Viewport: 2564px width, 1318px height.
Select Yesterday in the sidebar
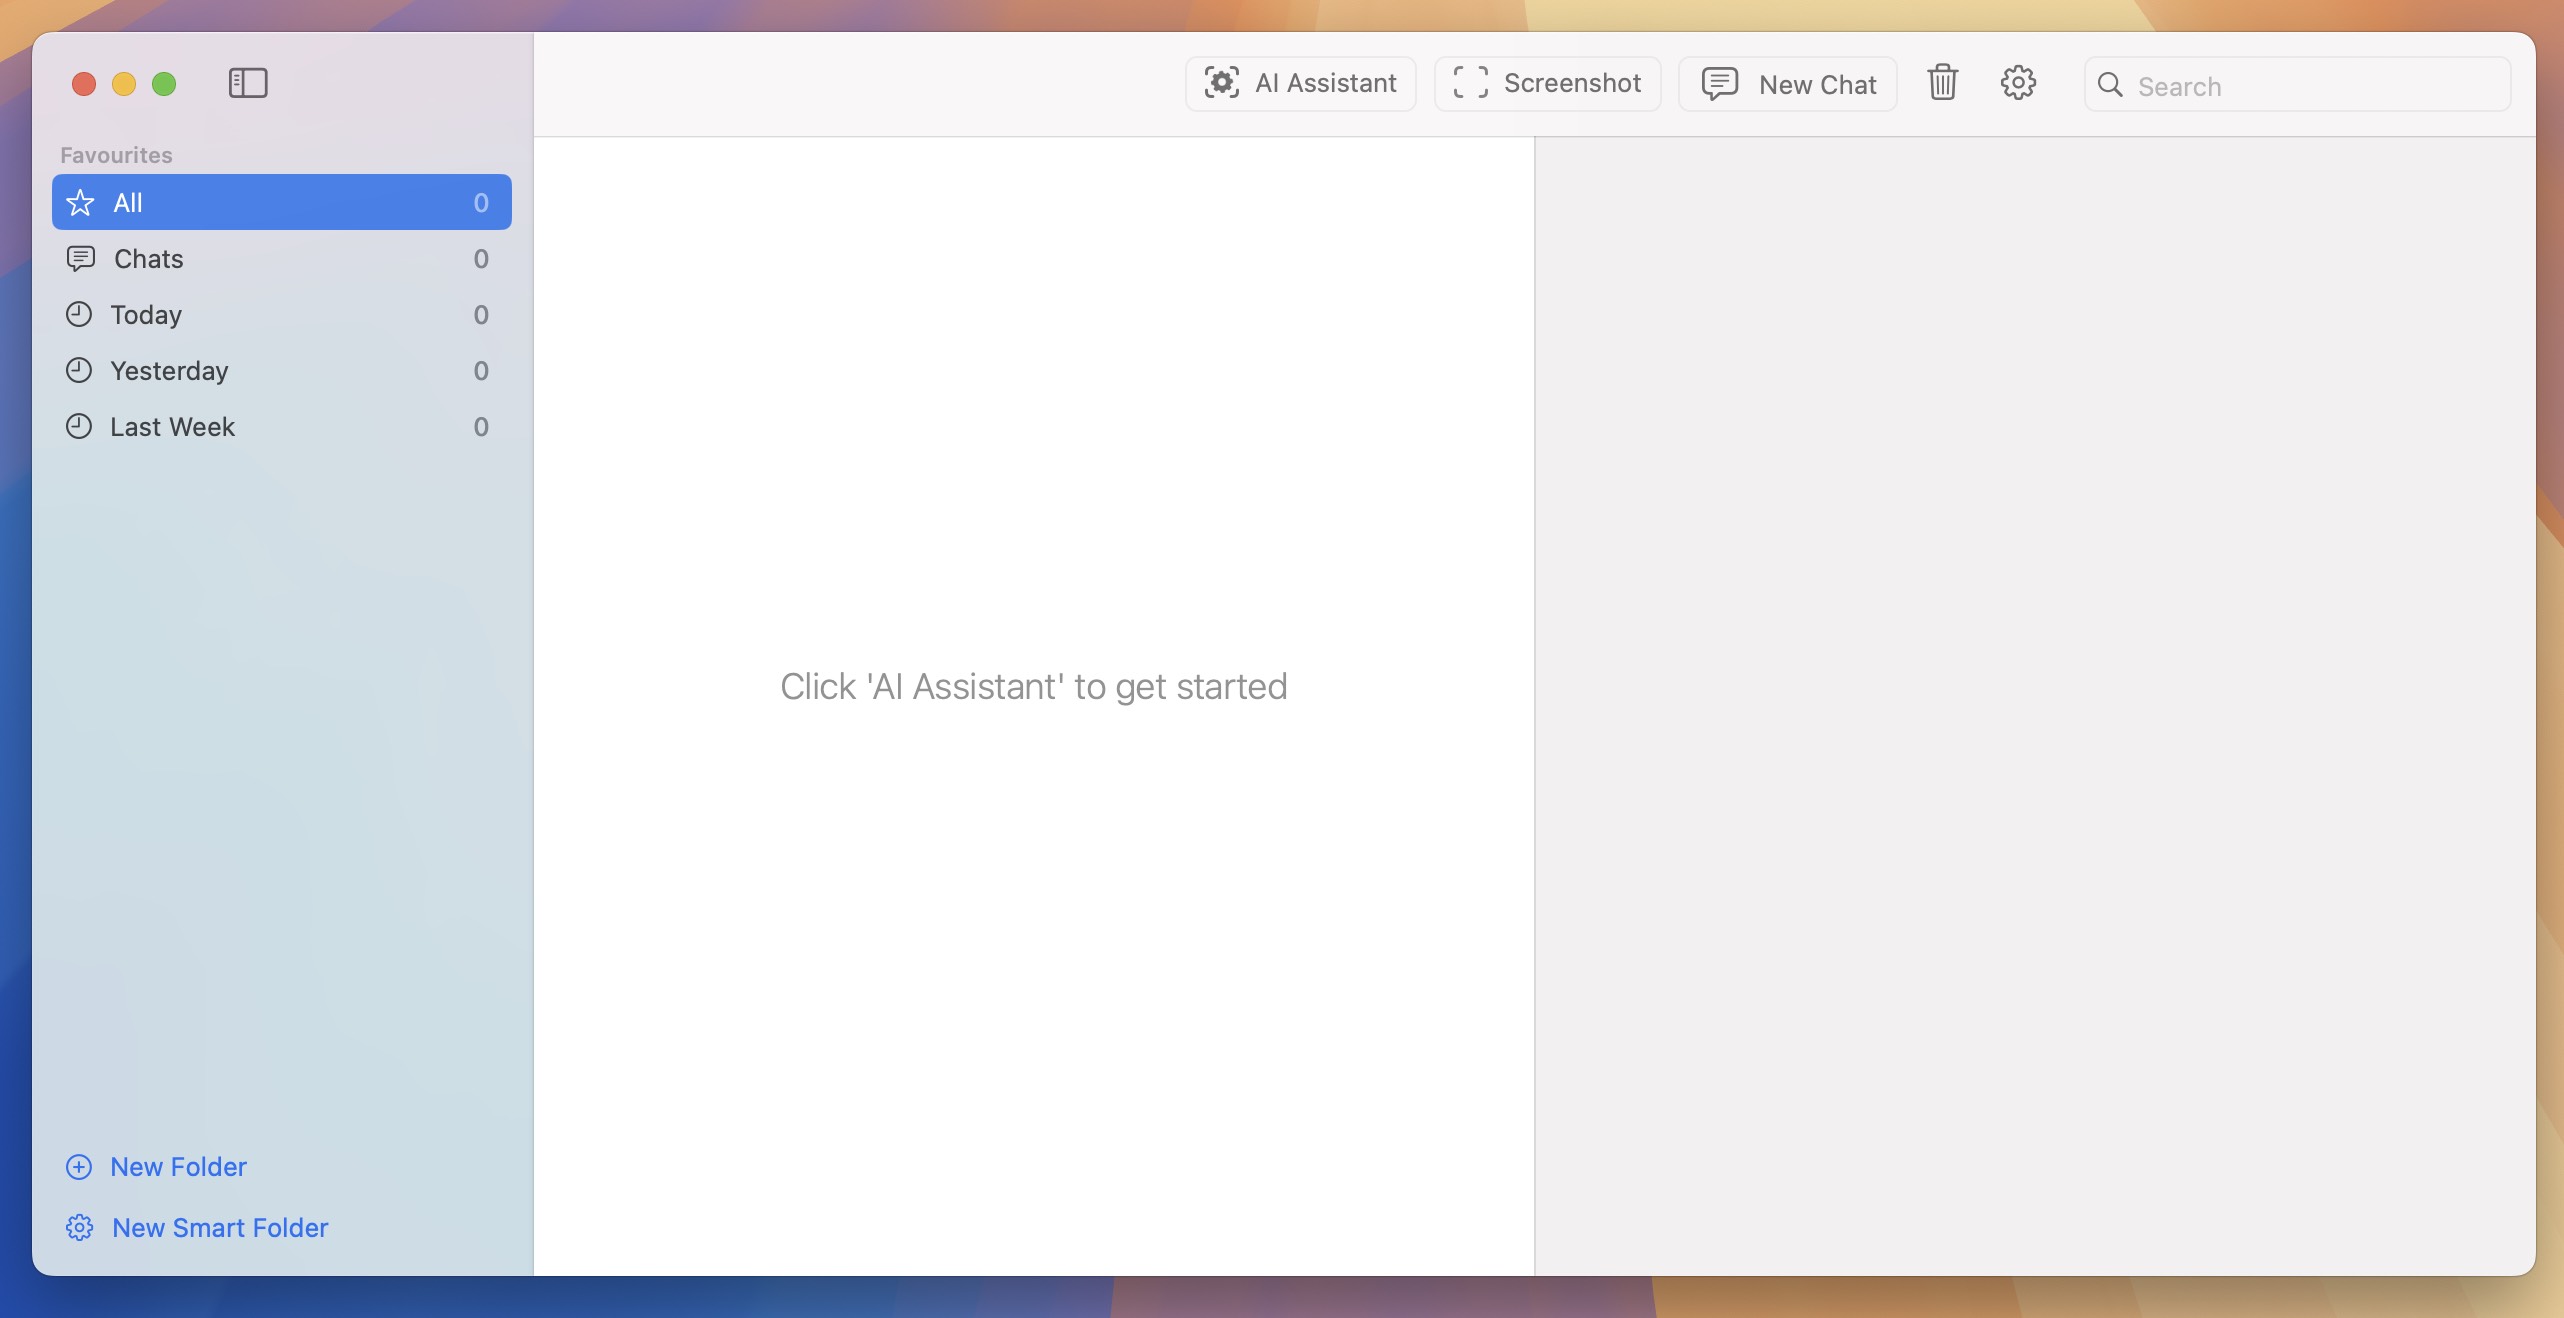tap(169, 370)
